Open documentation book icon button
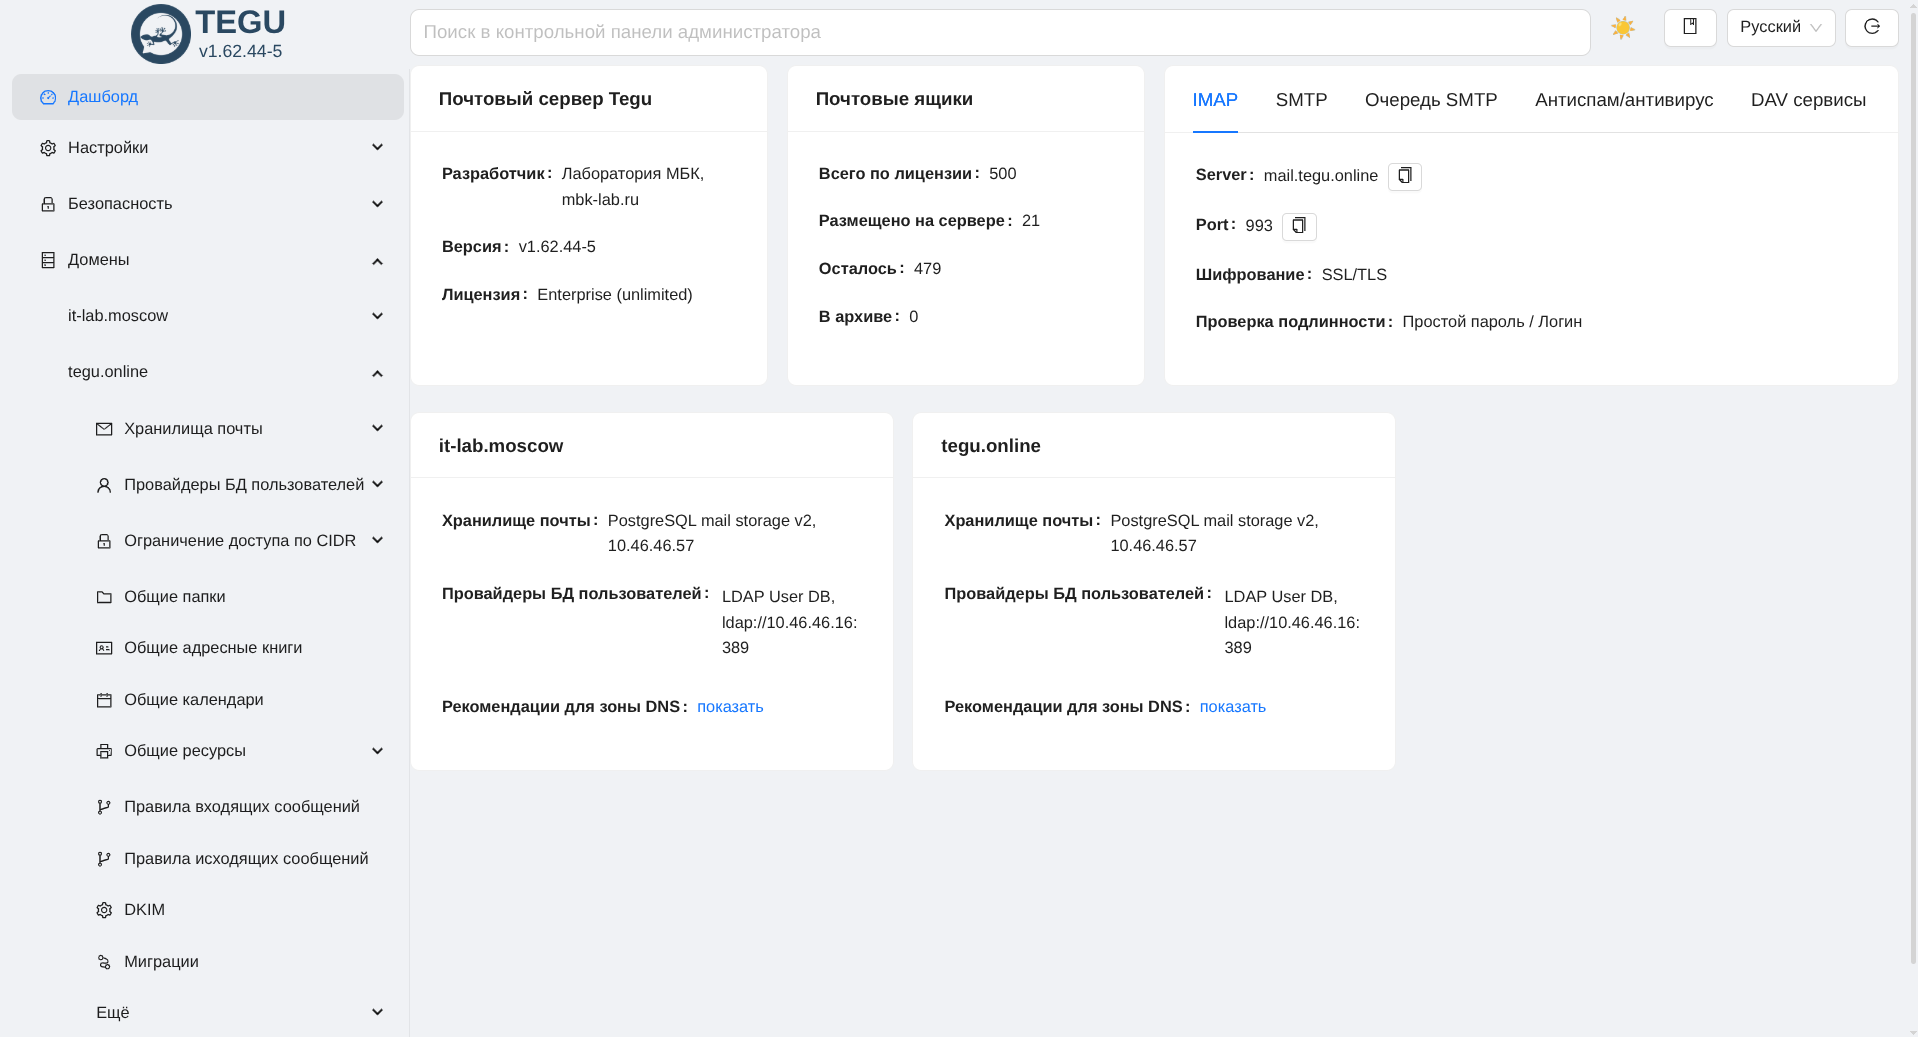1918x1037 pixels. point(1689,28)
